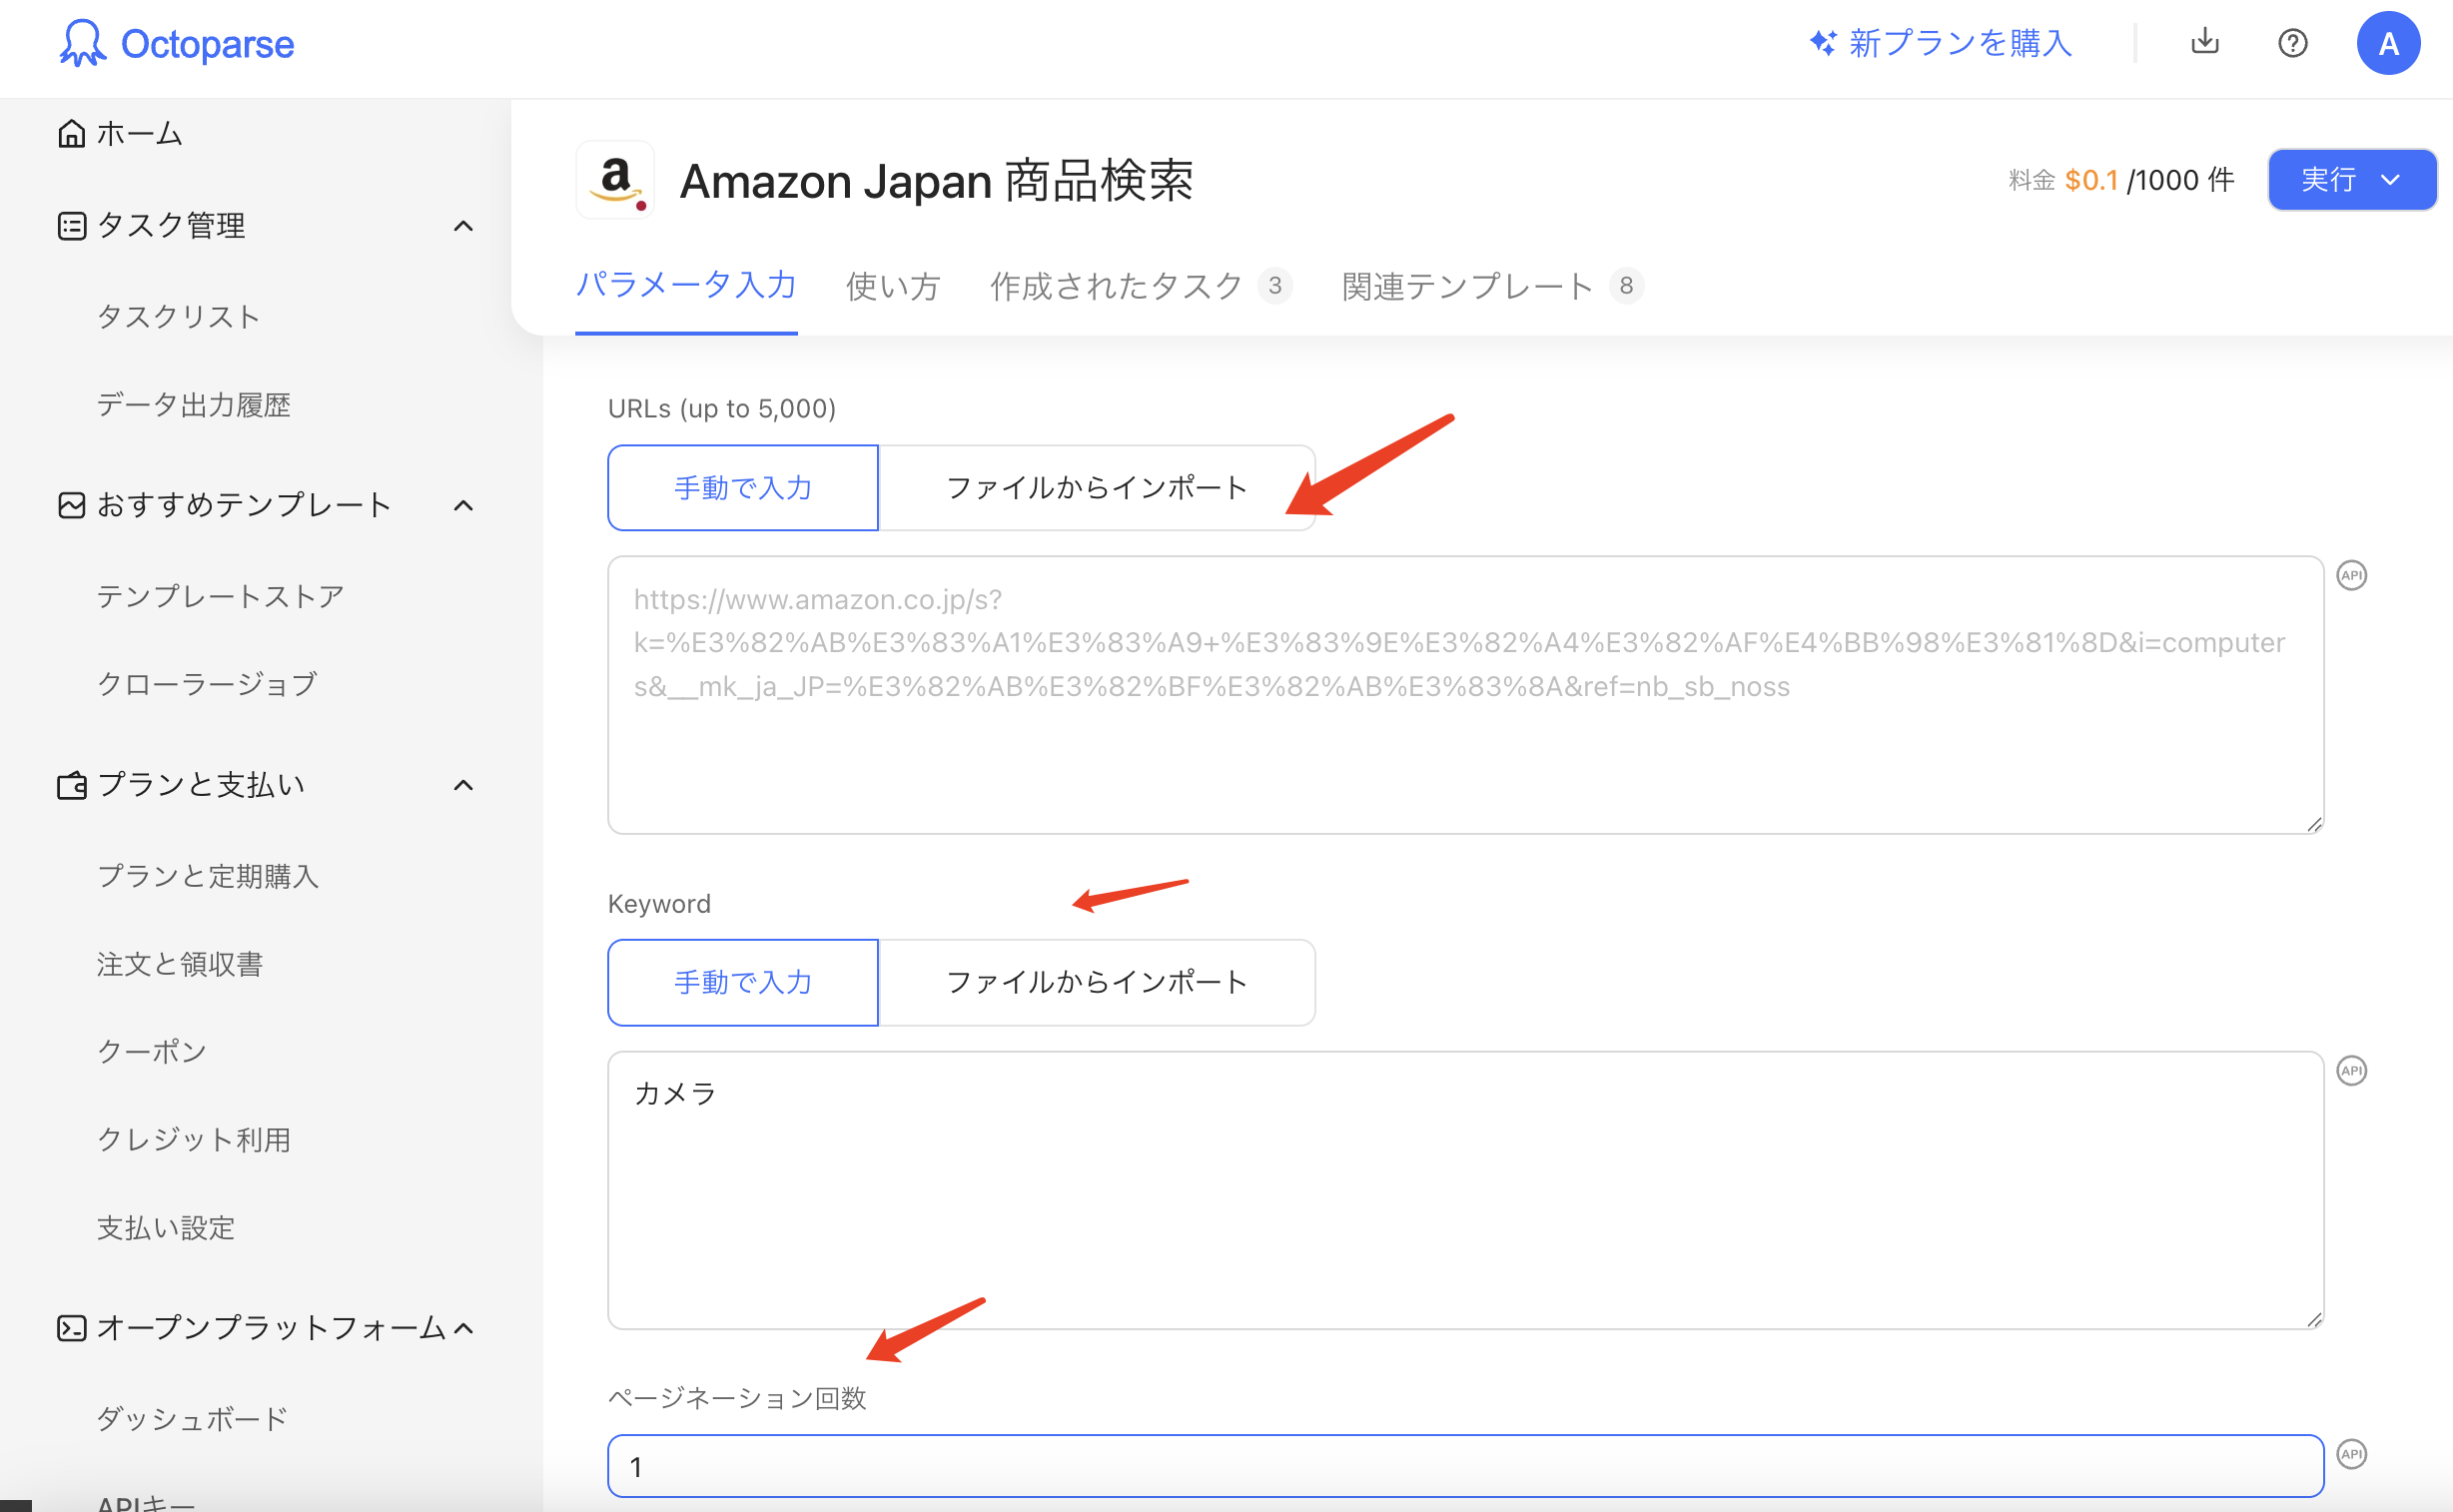Click the Amazon Japan 商品検索 title
Image resolution: width=2453 pixels, height=1512 pixels.
(936, 181)
